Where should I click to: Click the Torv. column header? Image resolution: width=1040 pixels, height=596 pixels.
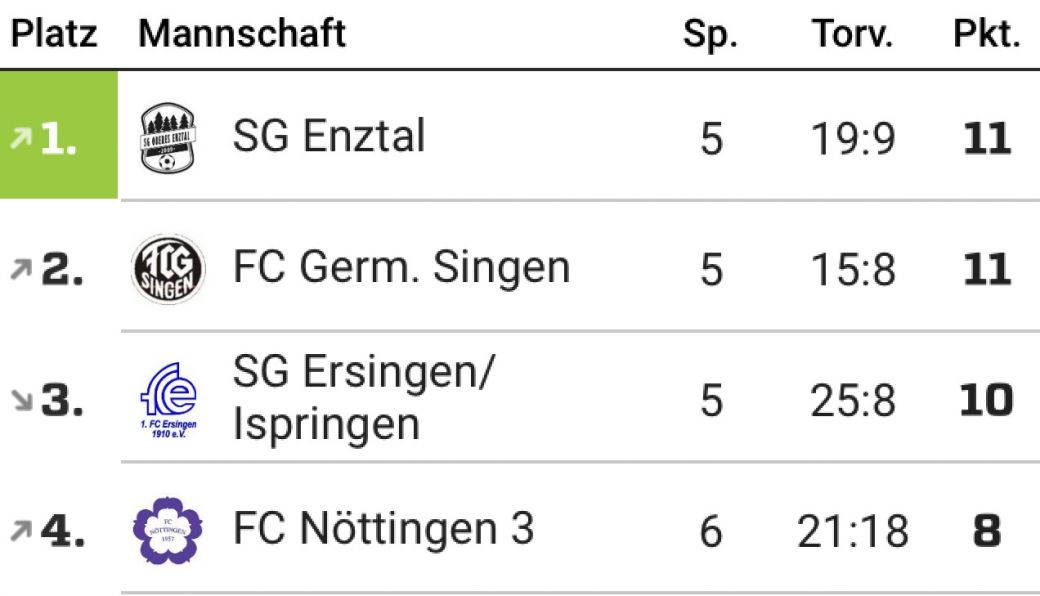click(x=852, y=34)
